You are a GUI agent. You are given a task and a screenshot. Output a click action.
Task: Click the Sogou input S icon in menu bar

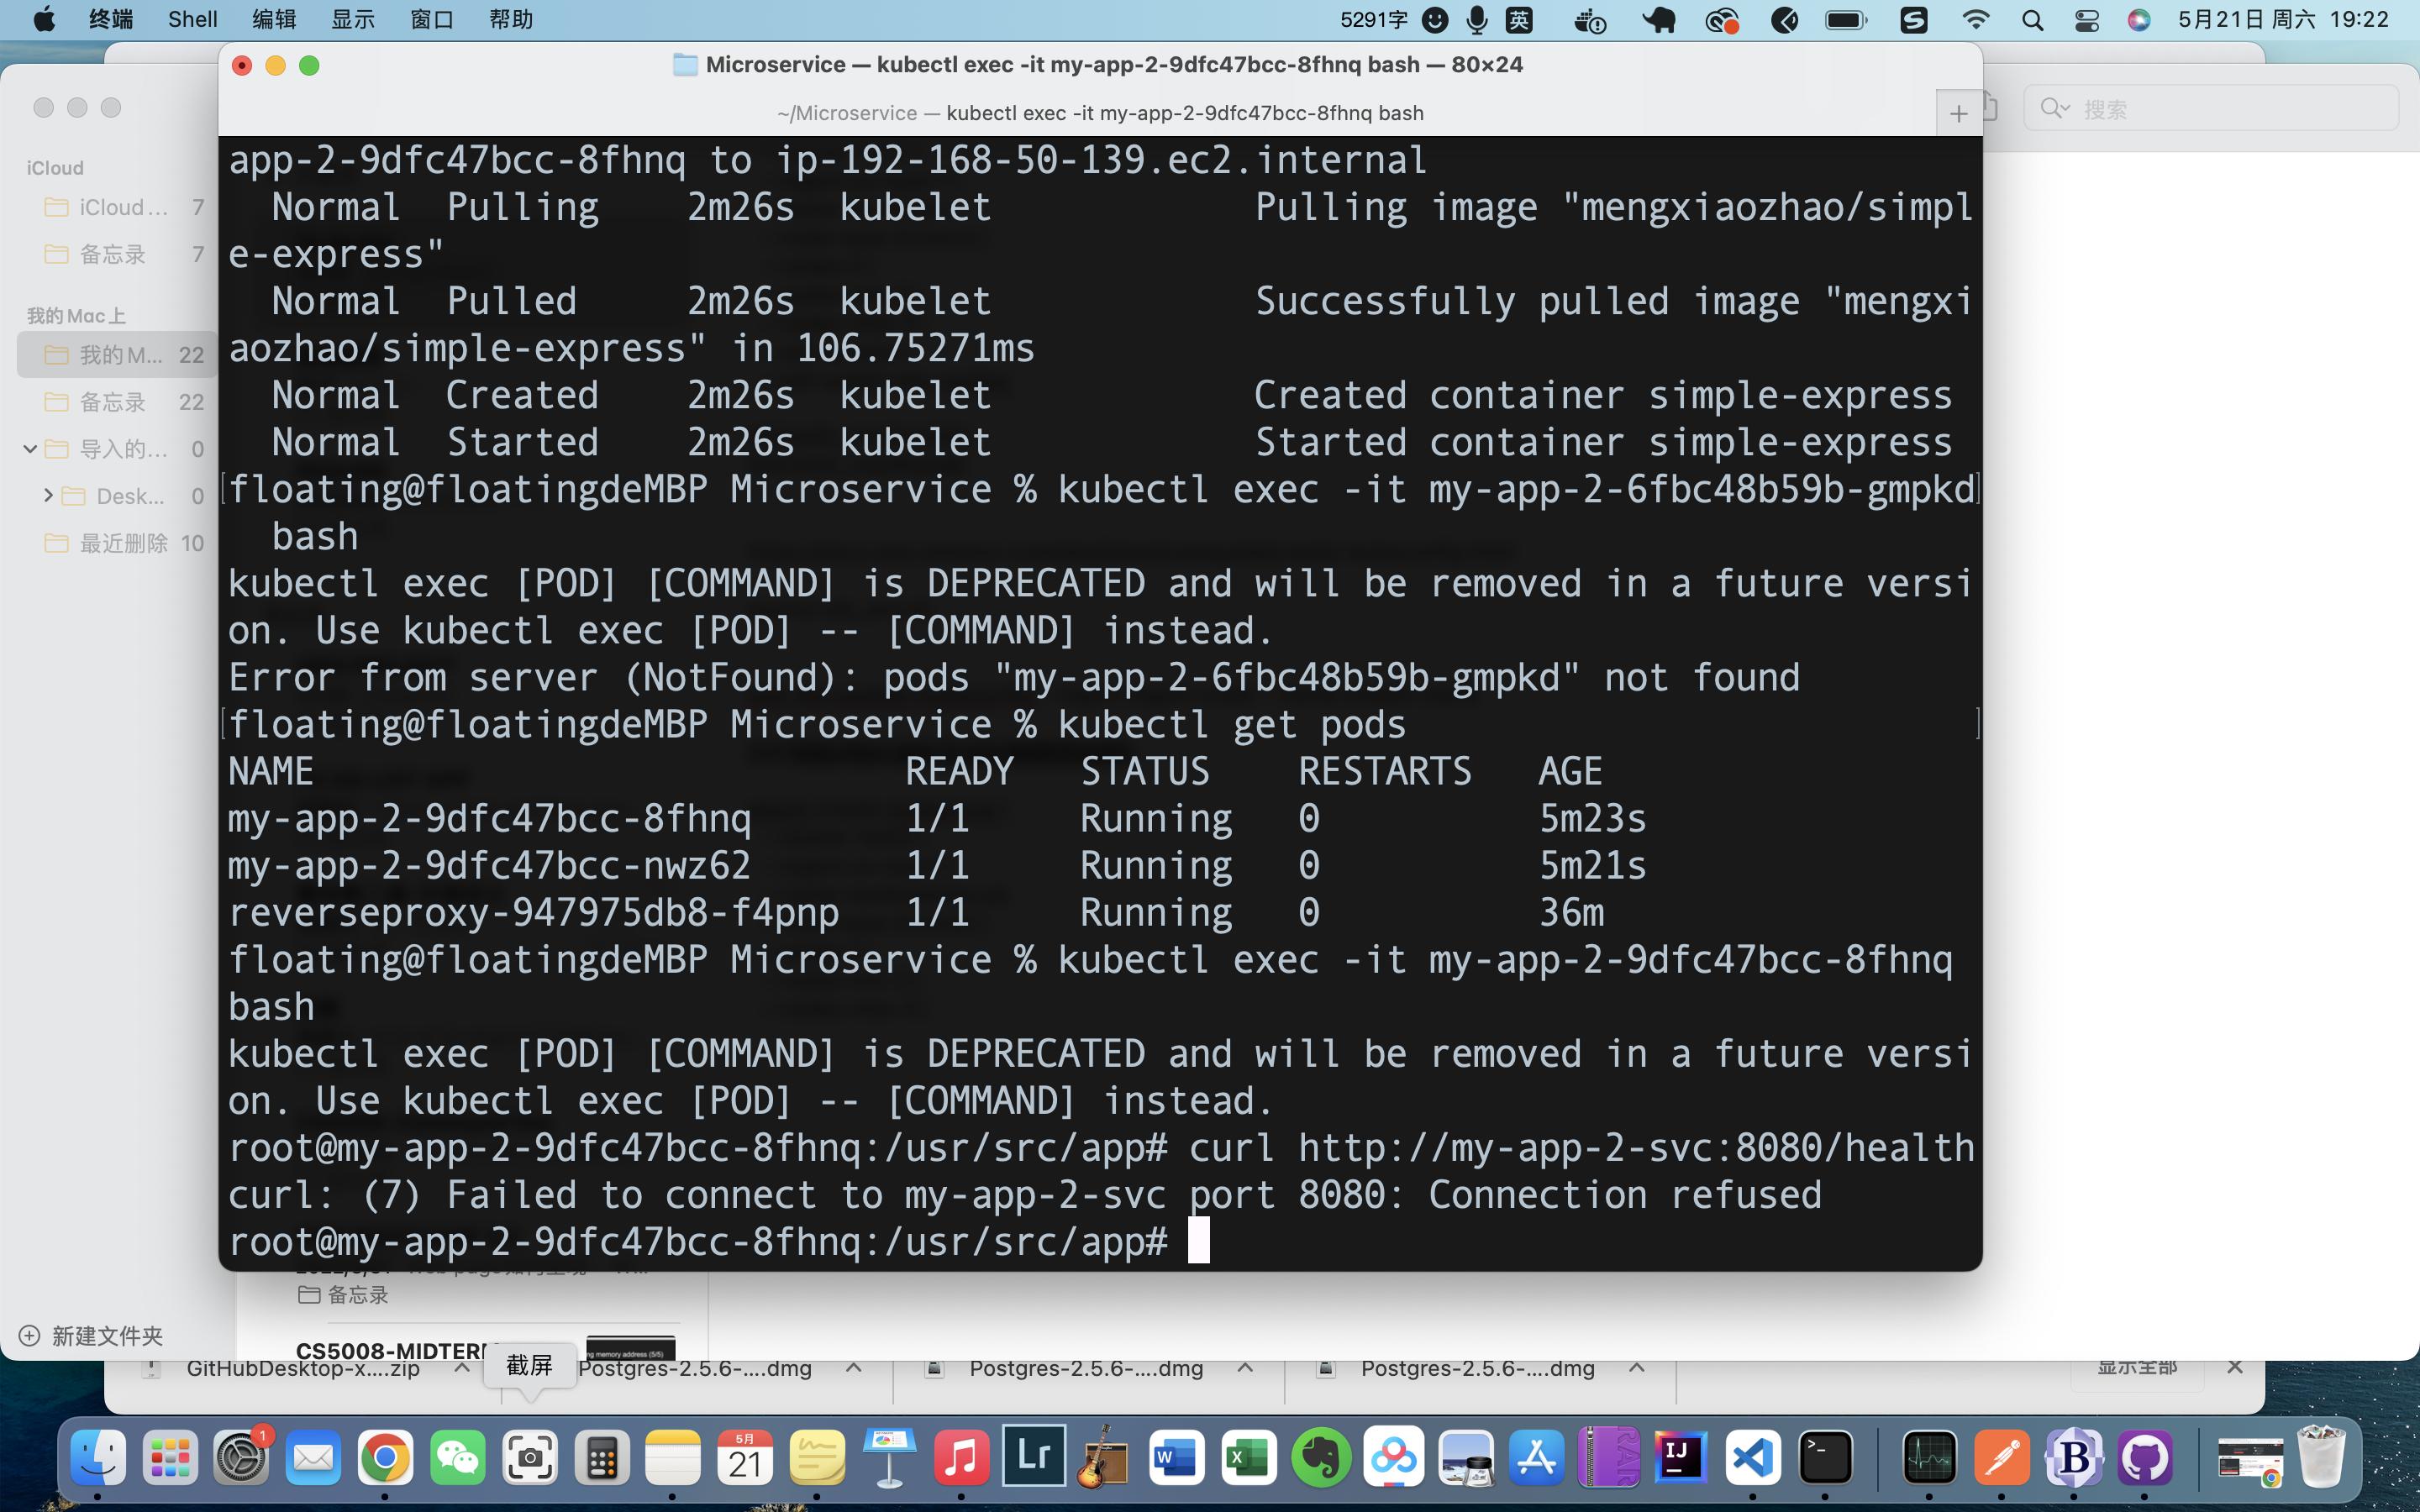[x=1913, y=20]
